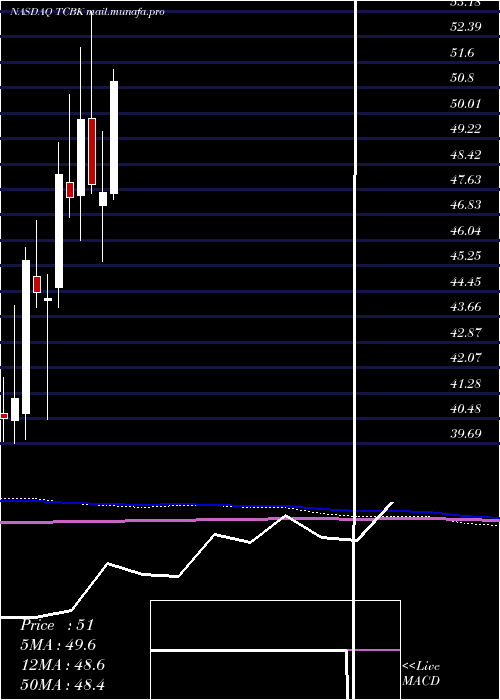Viewport: 500px width, 700px height.
Task: Select the 47.63 price axis label
Action: pos(466,180)
